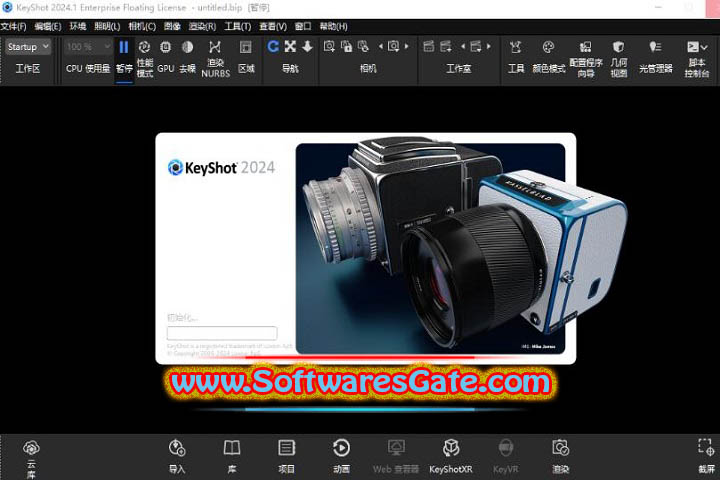Toggle 性能模式 performance mode
The height and width of the screenshot is (480, 720).
pyautogui.click(x=145, y=59)
